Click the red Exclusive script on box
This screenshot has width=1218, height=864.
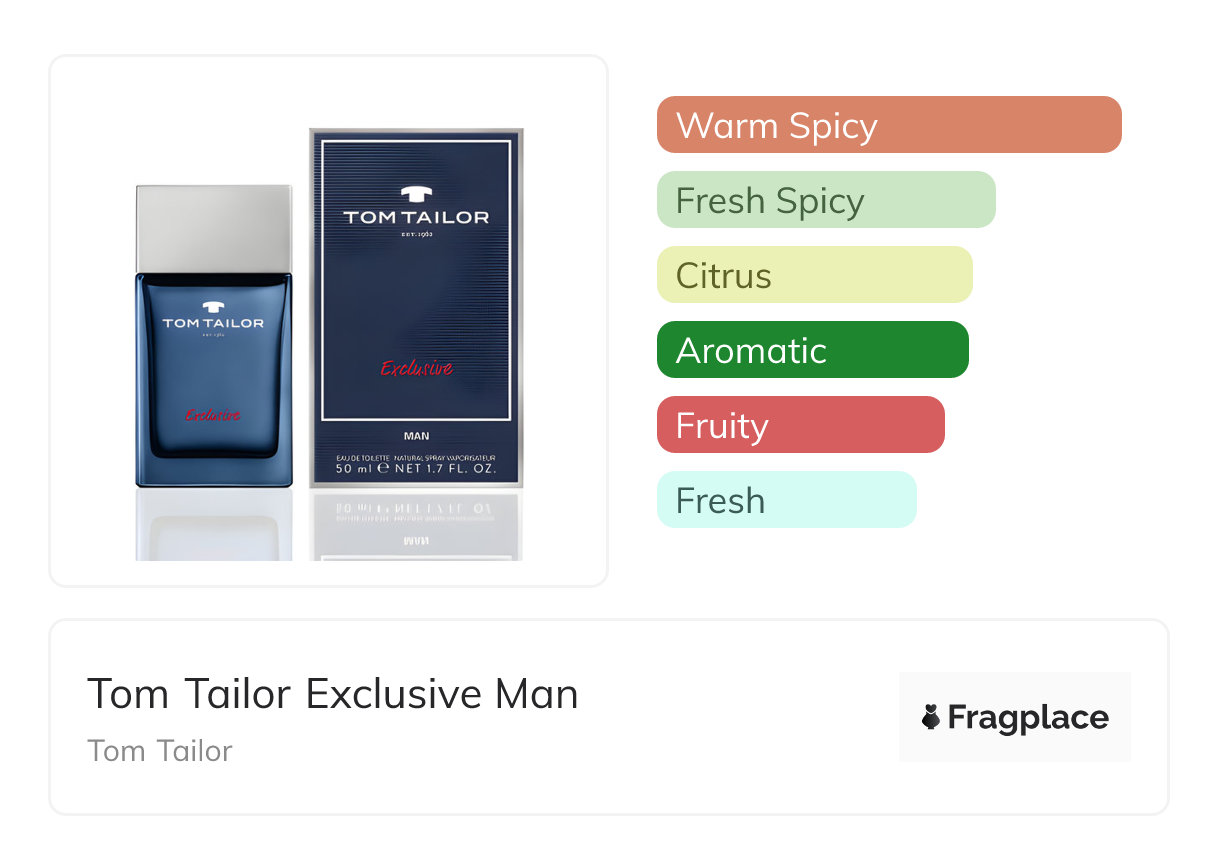417,369
